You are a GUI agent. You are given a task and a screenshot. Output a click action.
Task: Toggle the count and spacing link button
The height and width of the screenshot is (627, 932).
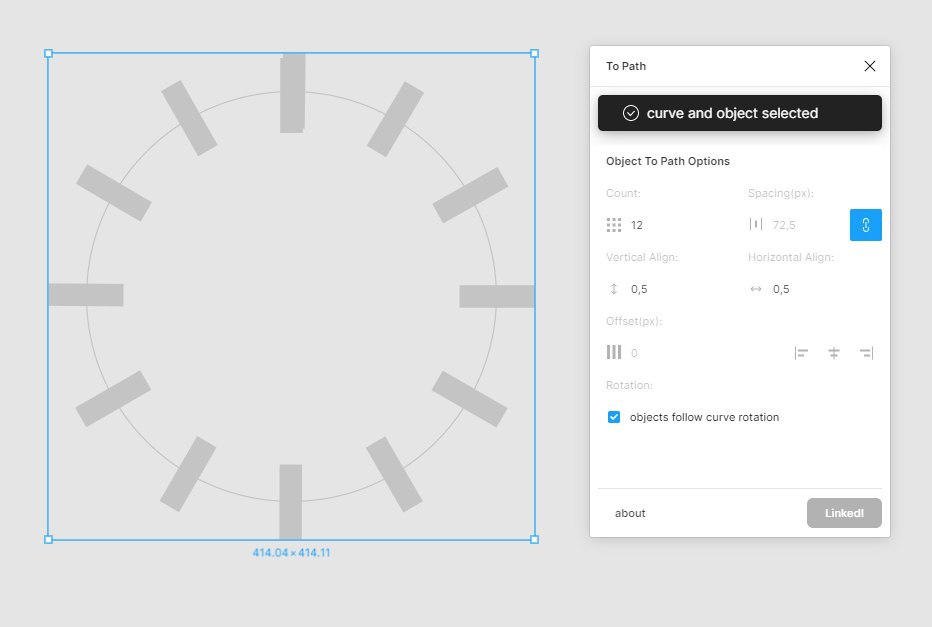point(865,225)
